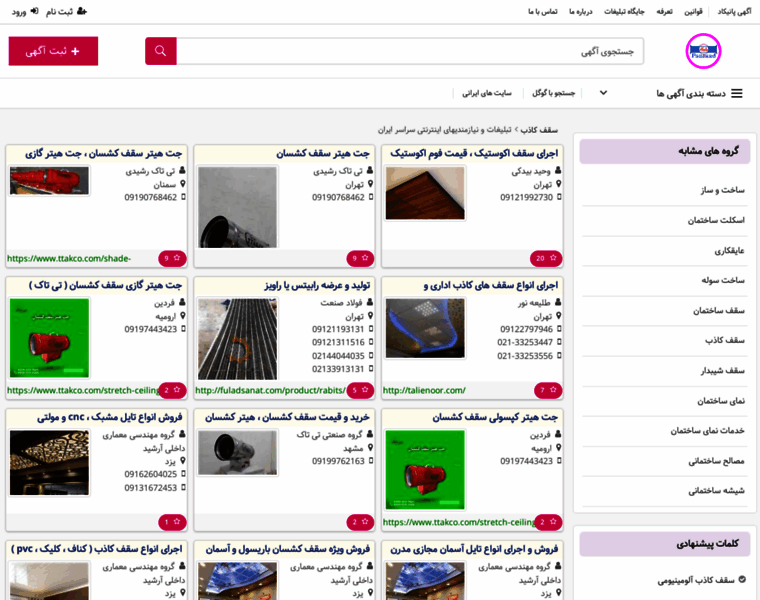This screenshot has height=600, width=760.
Task: Click the rabitz mesh sheets thumbnail
Action: pyautogui.click(x=238, y=339)
